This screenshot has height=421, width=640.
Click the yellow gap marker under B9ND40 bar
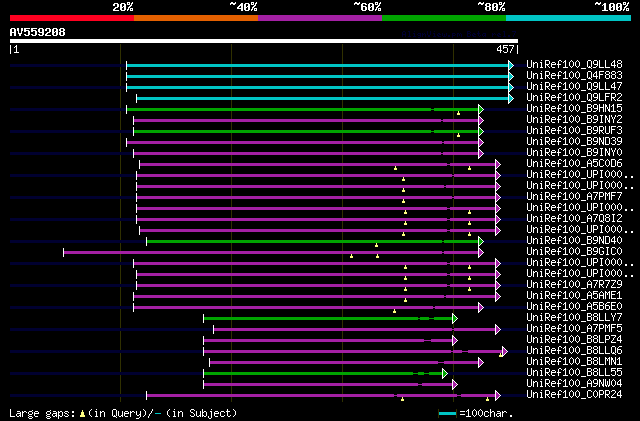click(x=376, y=245)
